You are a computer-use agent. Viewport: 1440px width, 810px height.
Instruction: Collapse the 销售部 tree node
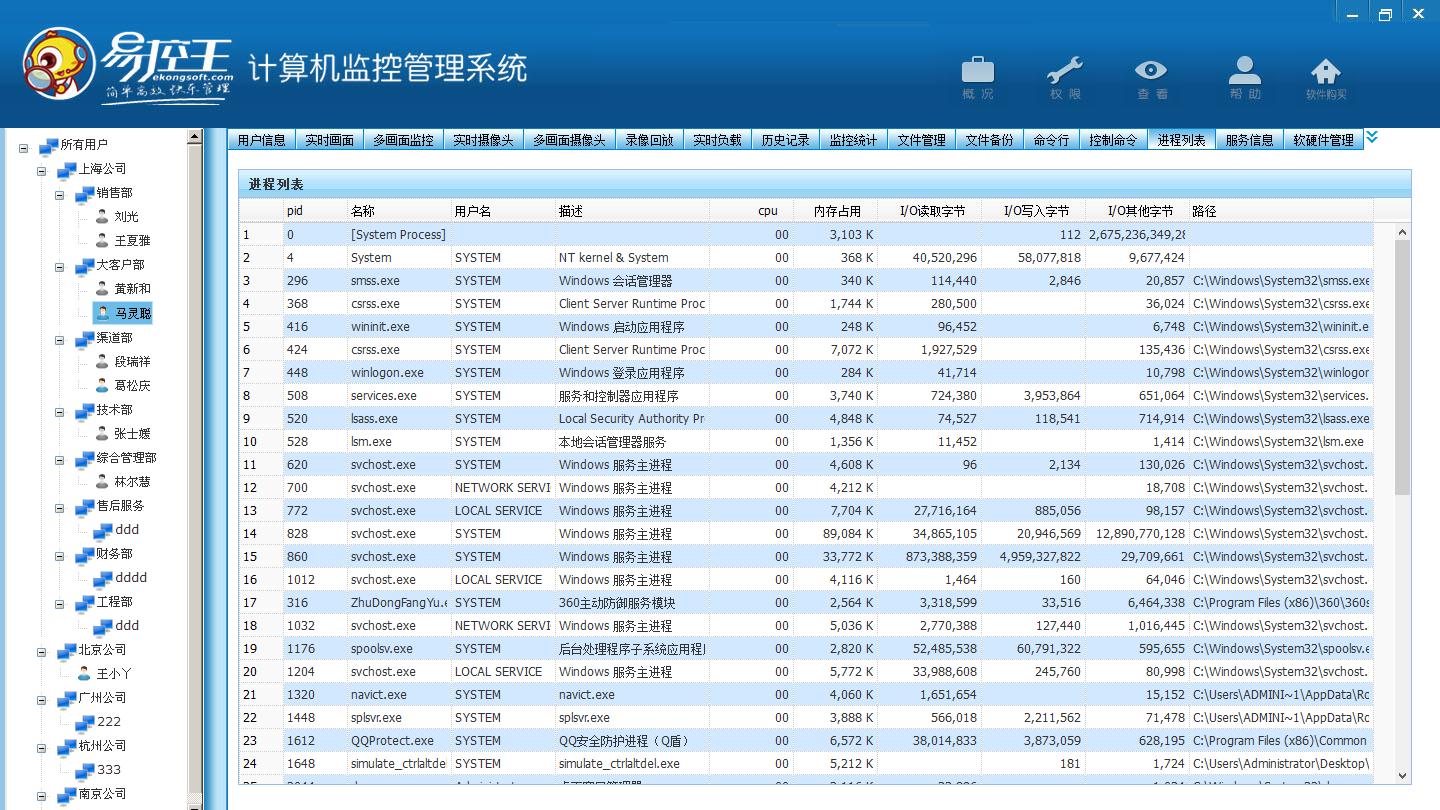(x=60, y=196)
